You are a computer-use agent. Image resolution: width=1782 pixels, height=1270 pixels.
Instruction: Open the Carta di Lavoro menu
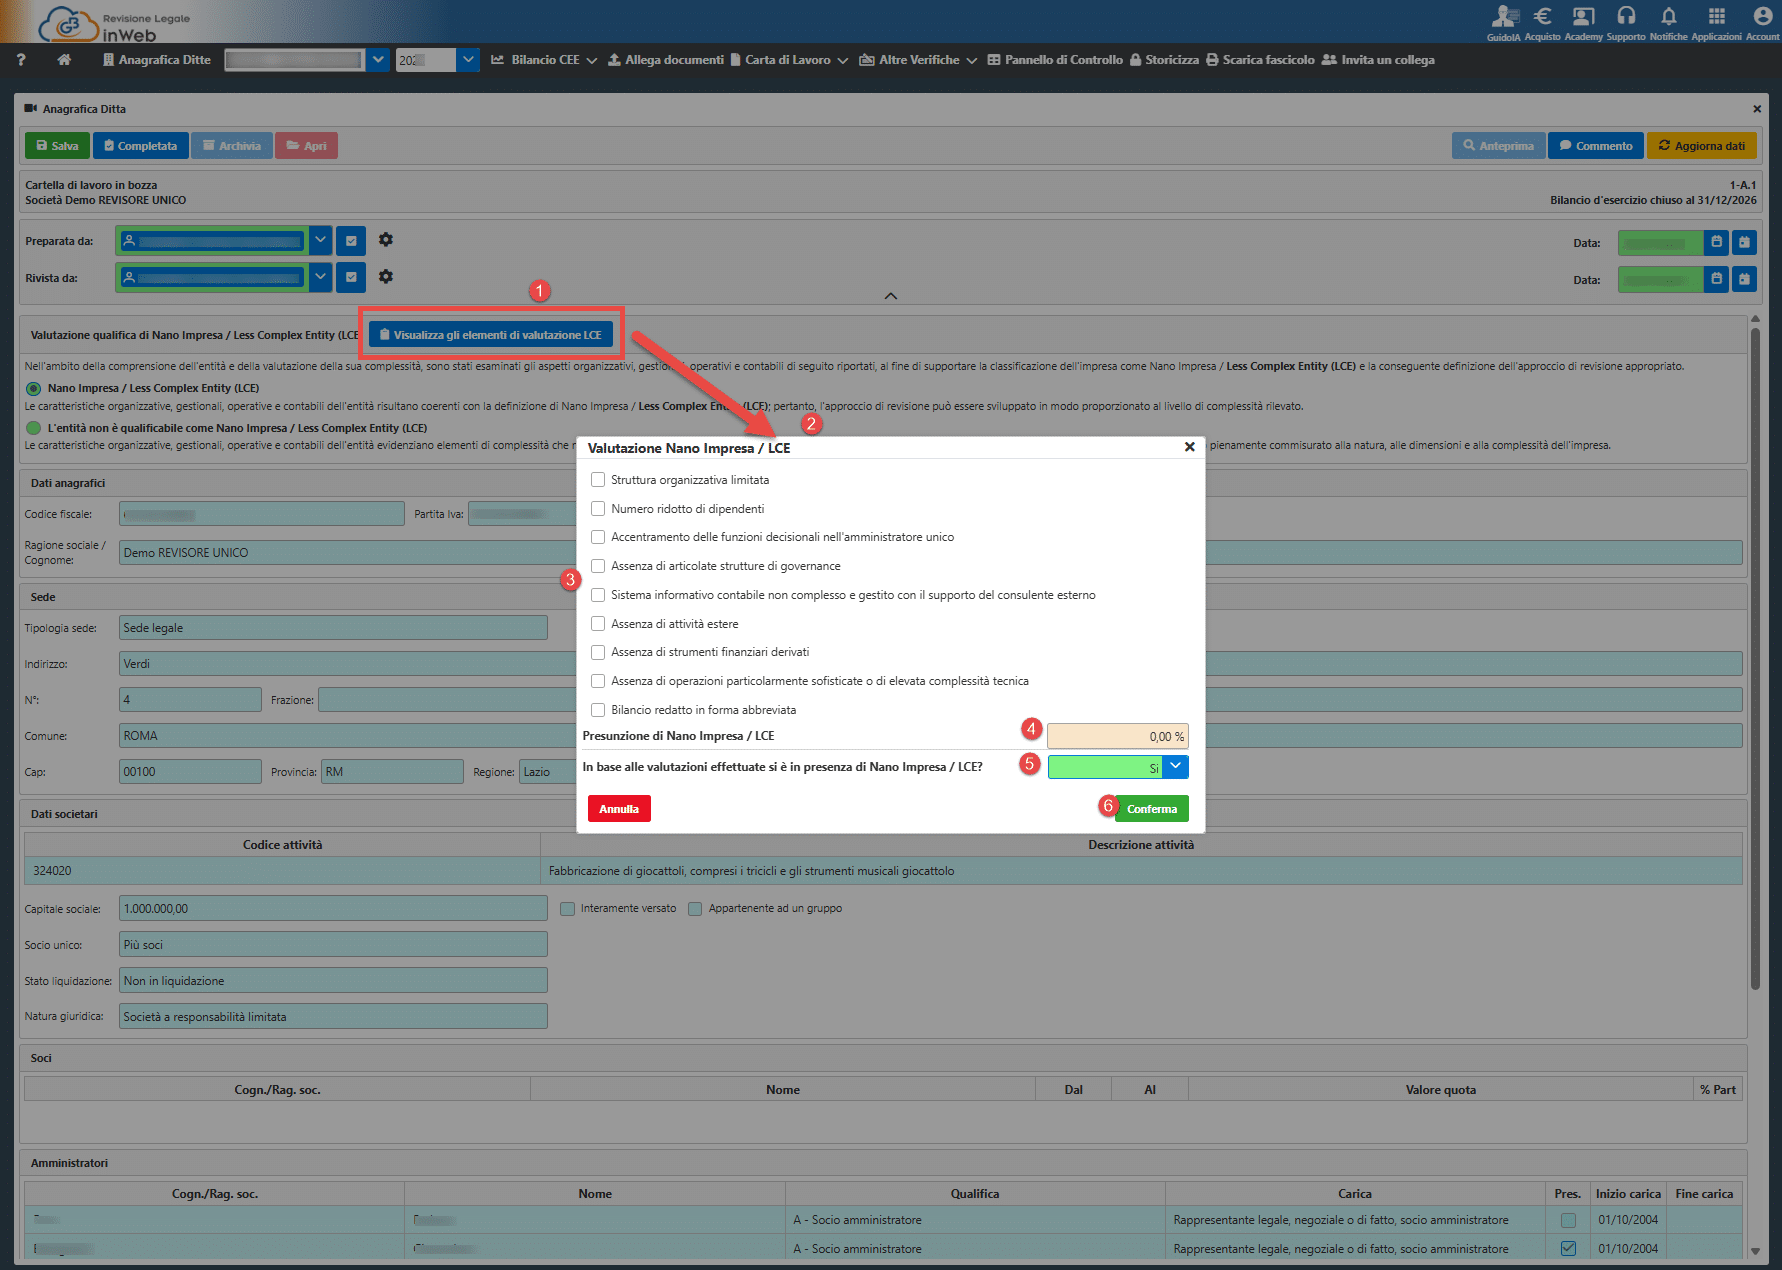point(789,60)
